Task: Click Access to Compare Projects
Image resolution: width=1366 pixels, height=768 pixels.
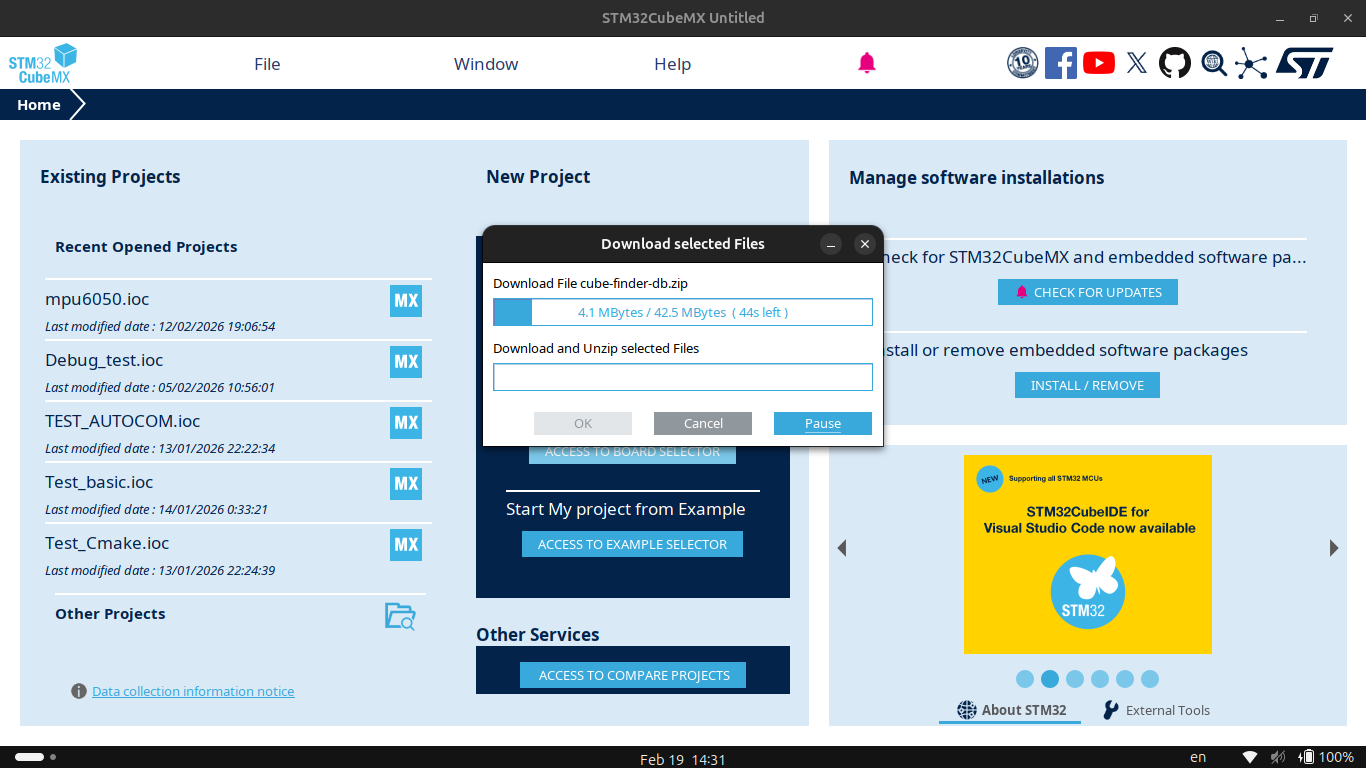Action: (633, 675)
